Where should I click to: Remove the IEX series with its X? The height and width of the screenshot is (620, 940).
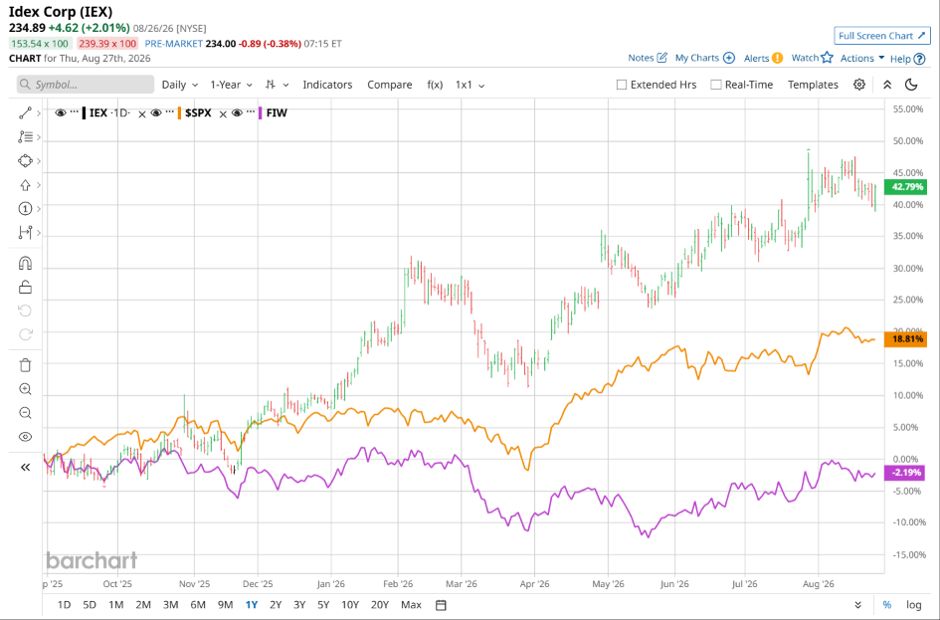[141, 114]
